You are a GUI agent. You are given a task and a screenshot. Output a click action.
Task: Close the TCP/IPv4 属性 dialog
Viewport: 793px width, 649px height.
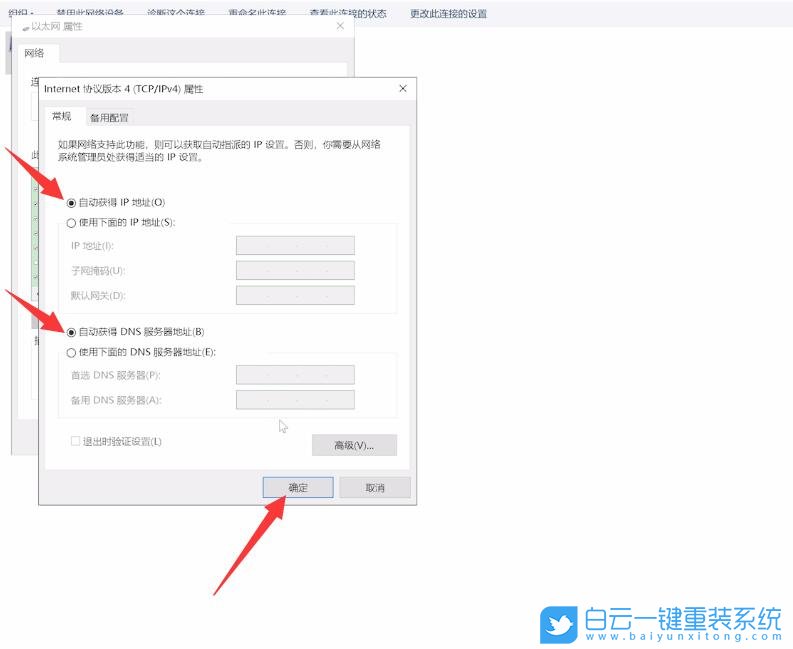(403, 89)
